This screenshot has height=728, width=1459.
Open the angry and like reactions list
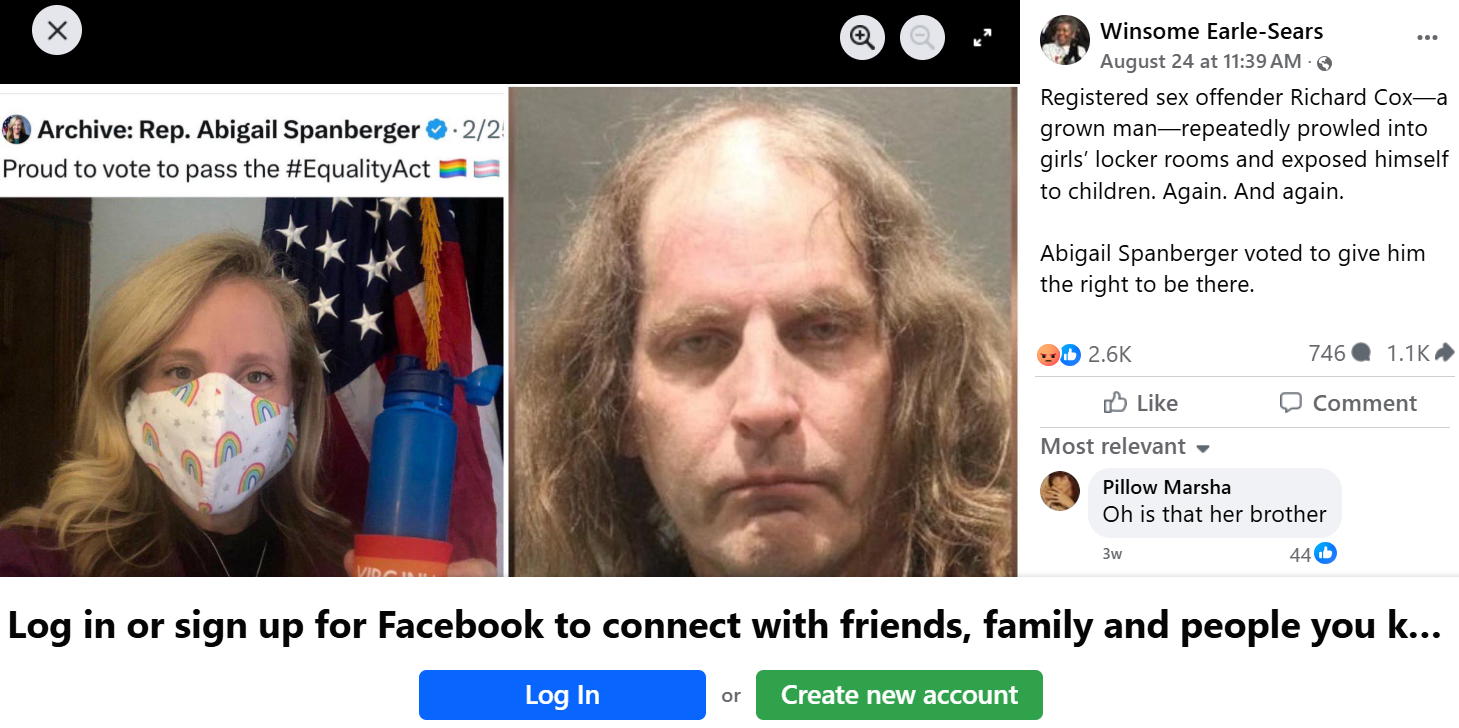(x=1084, y=354)
